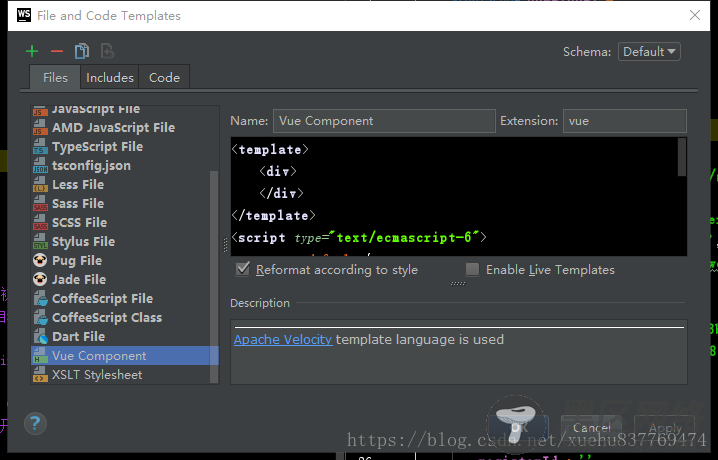Select Jade File template

pyautogui.click(x=125, y=279)
